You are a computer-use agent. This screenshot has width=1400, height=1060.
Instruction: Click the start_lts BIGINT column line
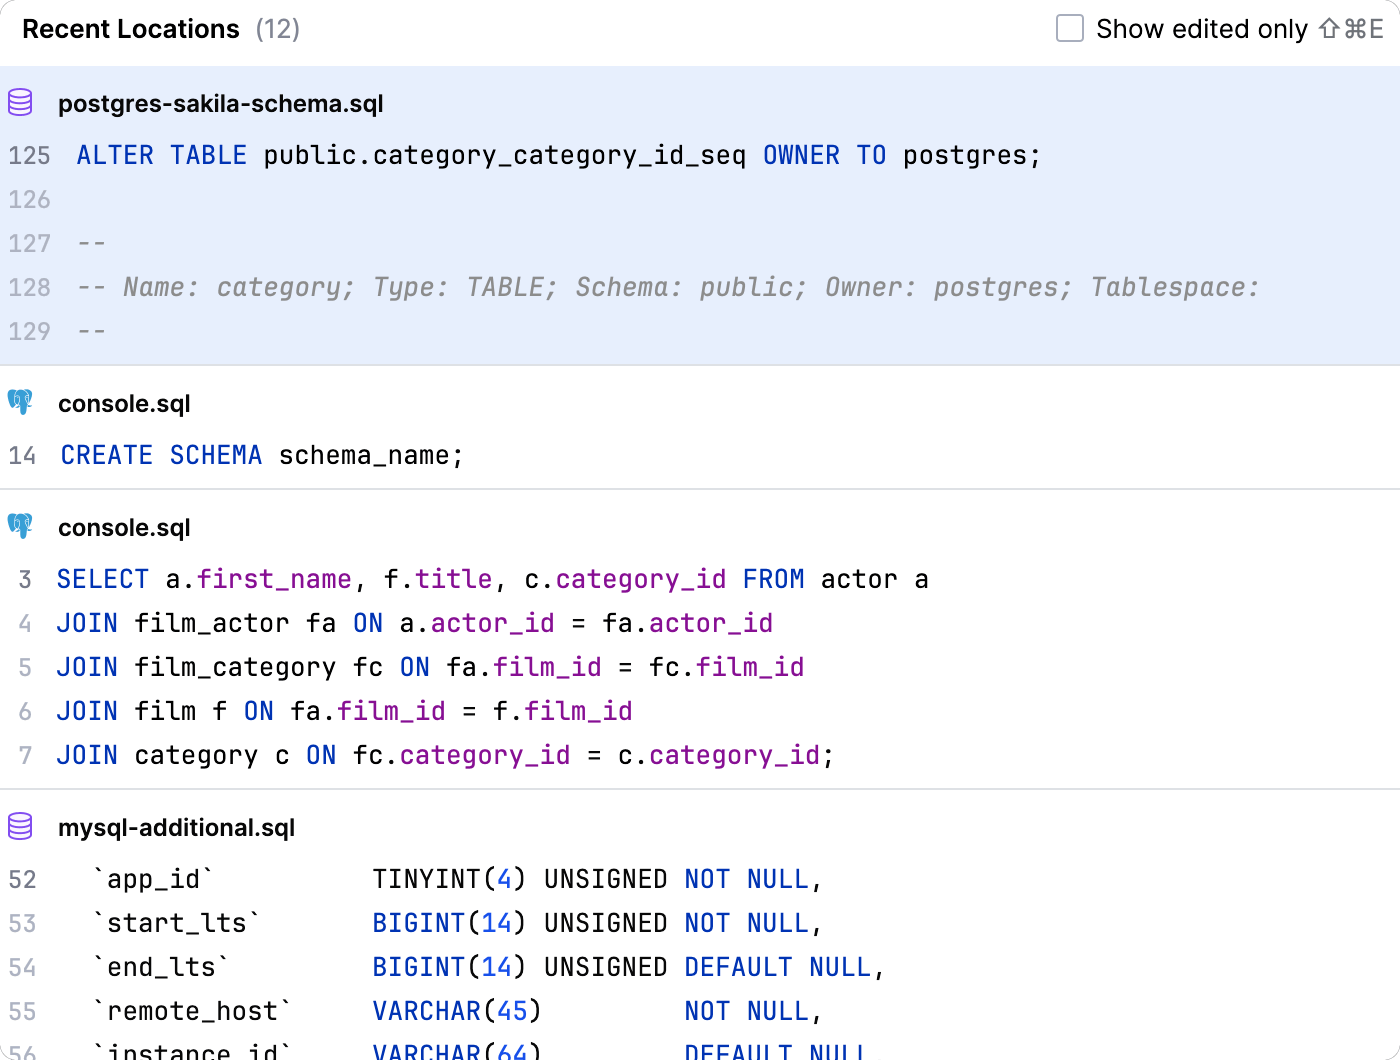(x=456, y=924)
